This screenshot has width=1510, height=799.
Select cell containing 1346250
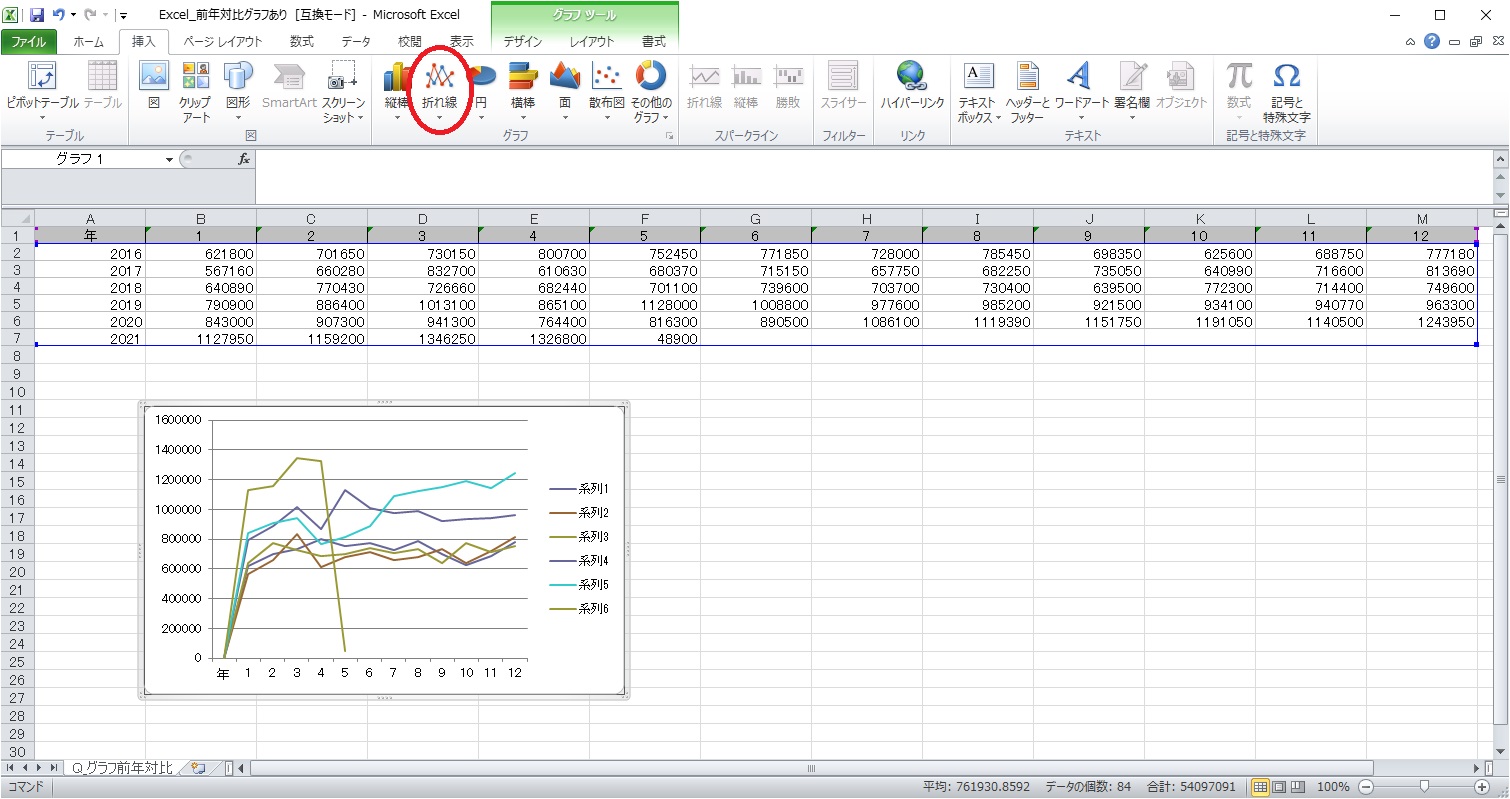(422, 339)
